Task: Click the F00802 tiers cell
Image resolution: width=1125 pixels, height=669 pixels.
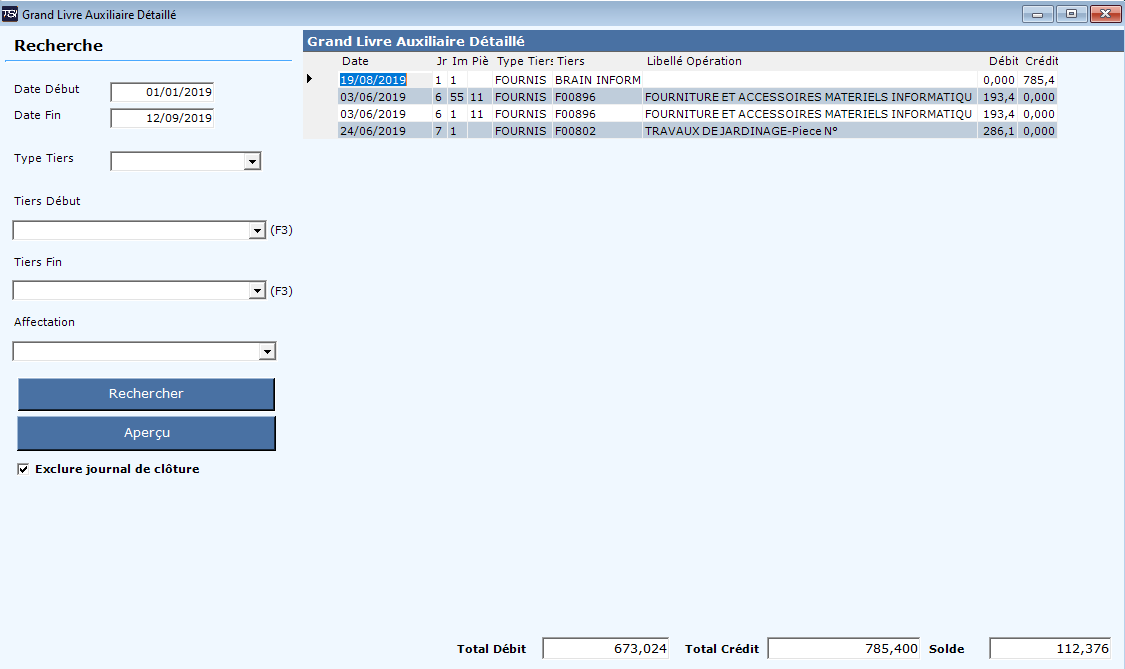Action: [597, 131]
